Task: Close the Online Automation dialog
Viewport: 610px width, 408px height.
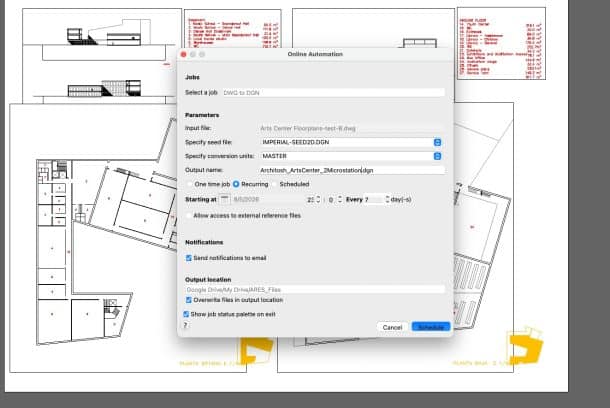Action: [x=184, y=54]
